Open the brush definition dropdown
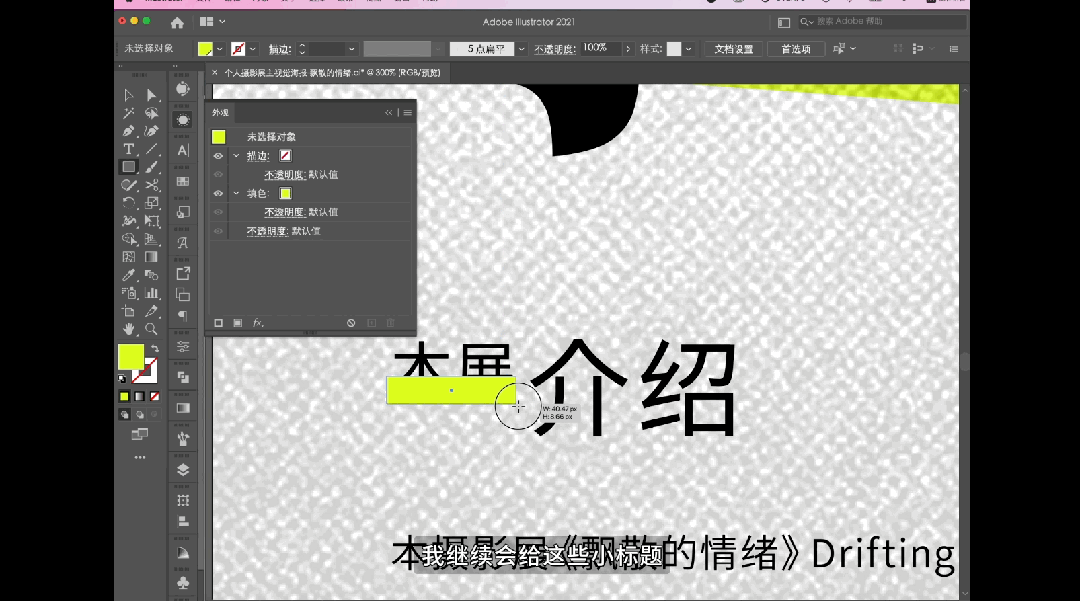 pyautogui.click(x=521, y=49)
